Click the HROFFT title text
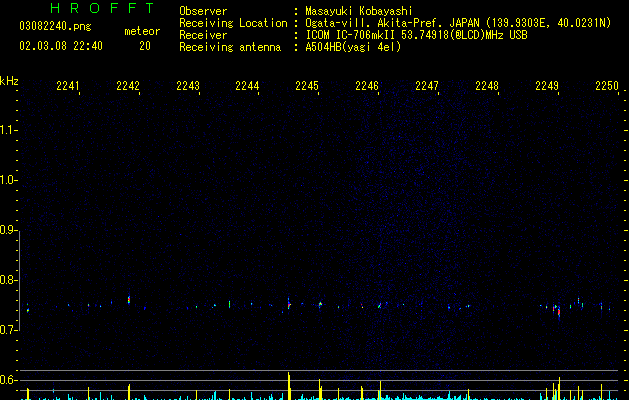The image size is (629, 400). (103, 8)
